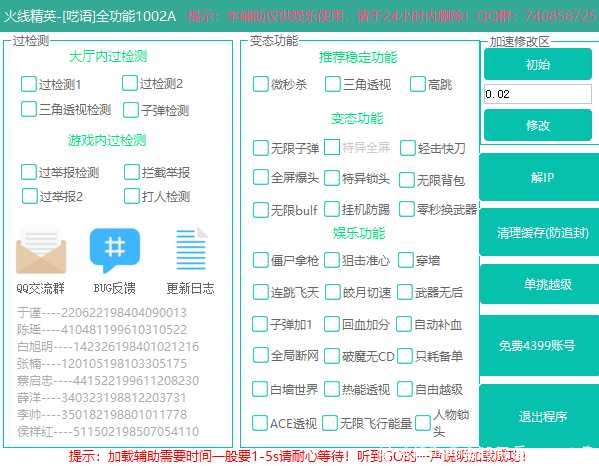Click the 娱乐功能 heading
The height and width of the screenshot is (466, 599).
click(359, 233)
